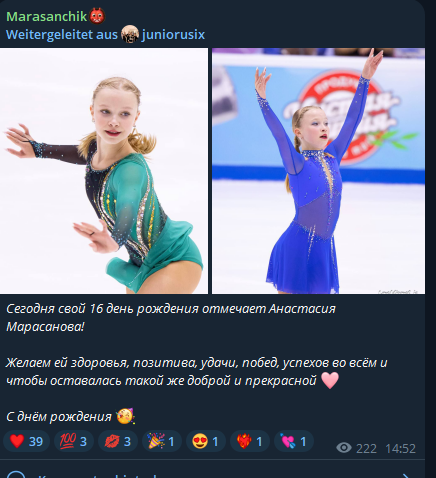
Task: Add the heart with arrow reaction
Action: 294,441
